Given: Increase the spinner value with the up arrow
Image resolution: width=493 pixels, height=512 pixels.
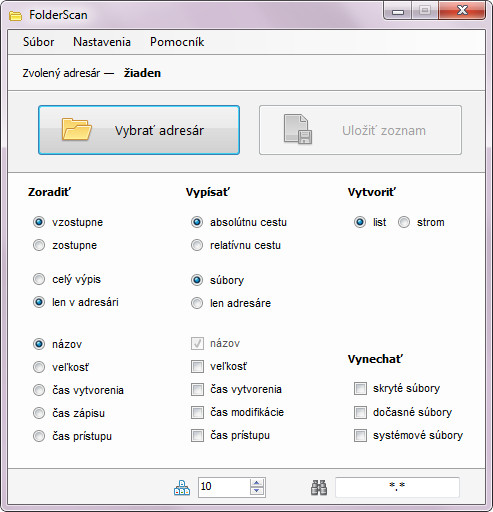Looking at the screenshot, I should 256,483.
